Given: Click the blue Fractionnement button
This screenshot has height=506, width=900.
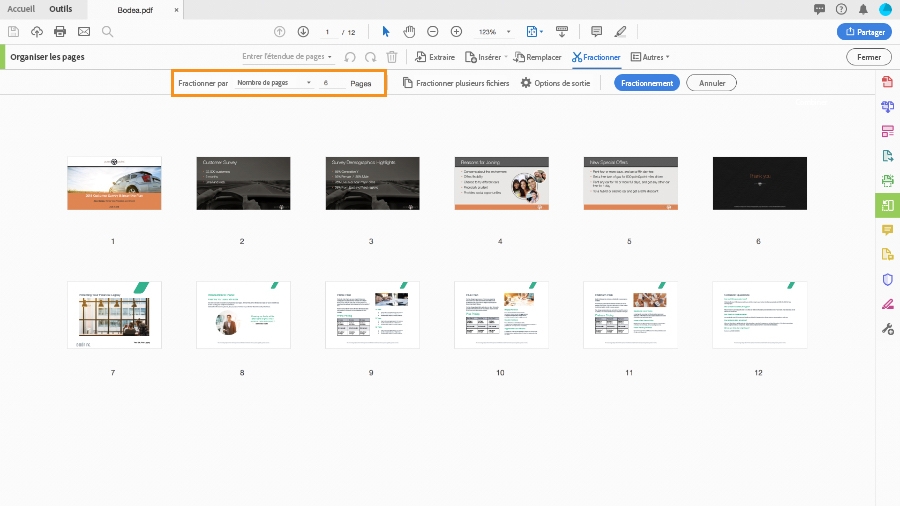Looking at the screenshot, I should (647, 83).
